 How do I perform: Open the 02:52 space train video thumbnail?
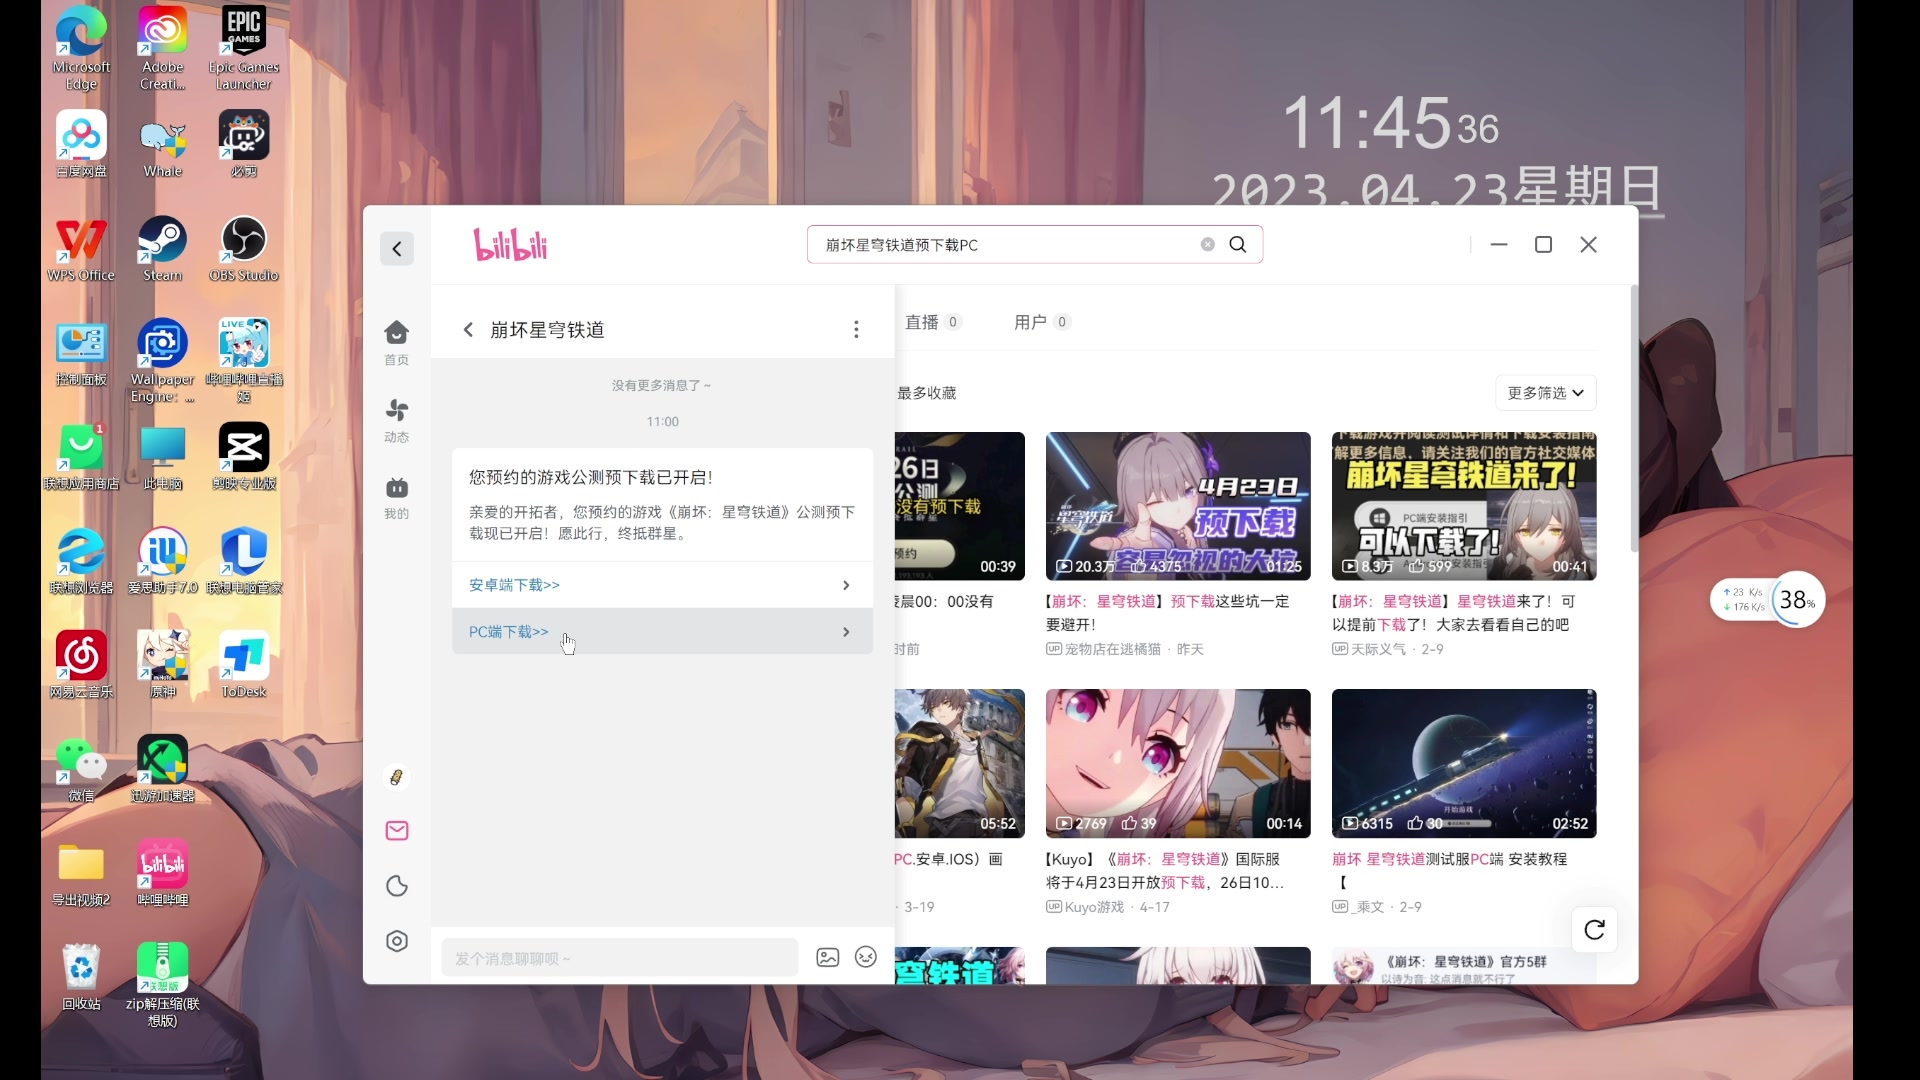[x=1464, y=763]
